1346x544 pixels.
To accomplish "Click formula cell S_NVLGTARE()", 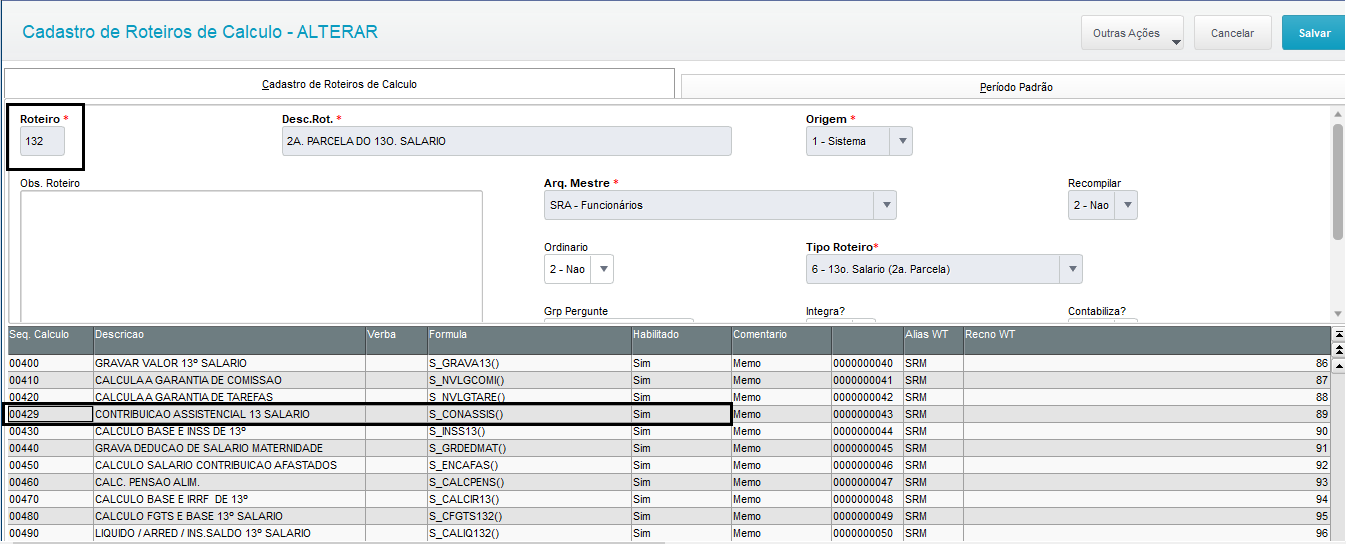I will pos(528,397).
